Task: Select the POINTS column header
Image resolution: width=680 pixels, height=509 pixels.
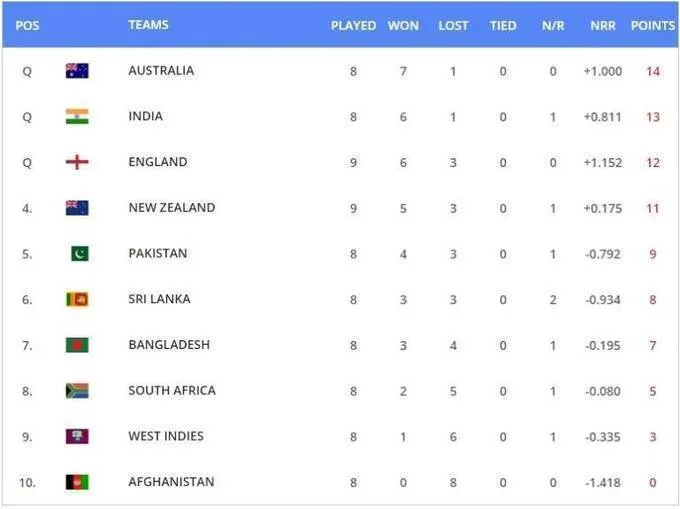Action: (653, 26)
